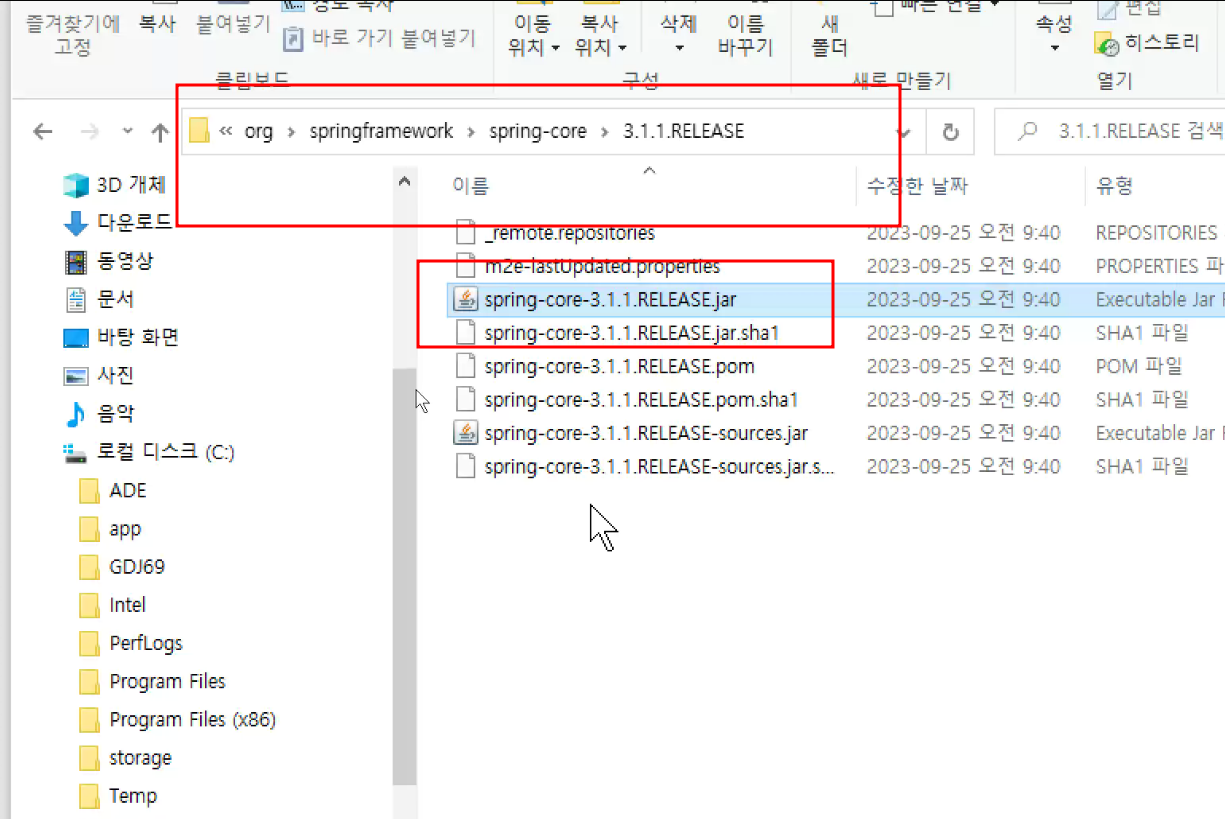Open the '속성' ribbon dropdown

click(1054, 47)
